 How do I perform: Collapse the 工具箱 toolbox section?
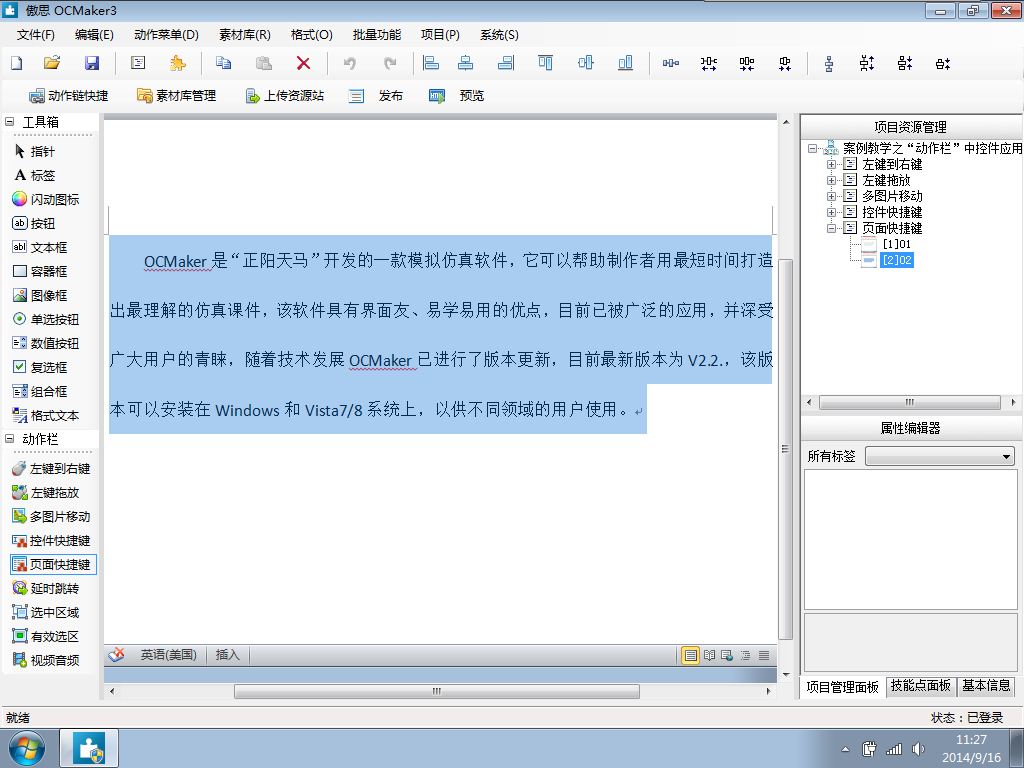coord(9,121)
